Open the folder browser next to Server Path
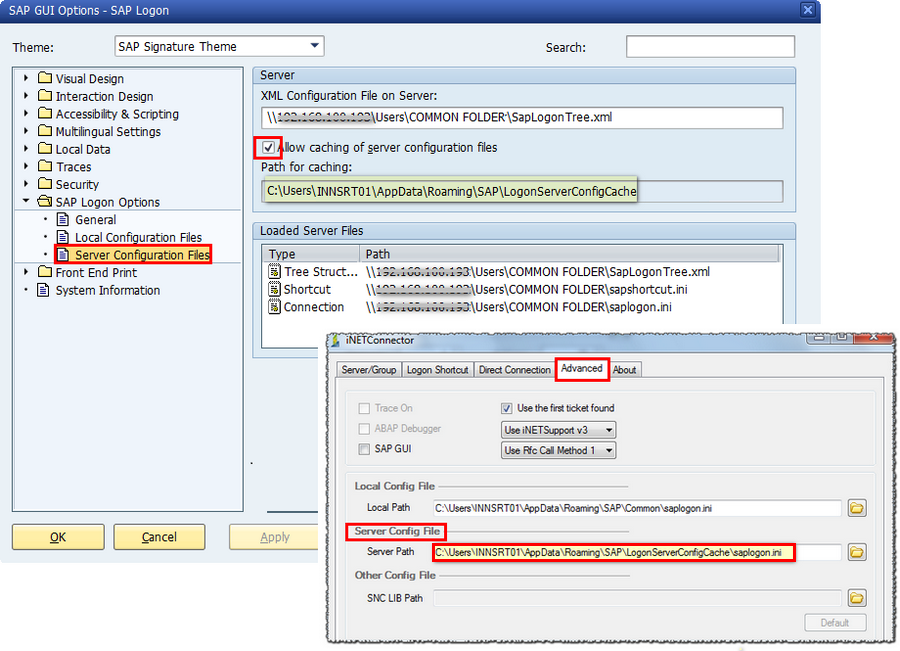Viewport: 900px width, 651px height. coord(856,552)
